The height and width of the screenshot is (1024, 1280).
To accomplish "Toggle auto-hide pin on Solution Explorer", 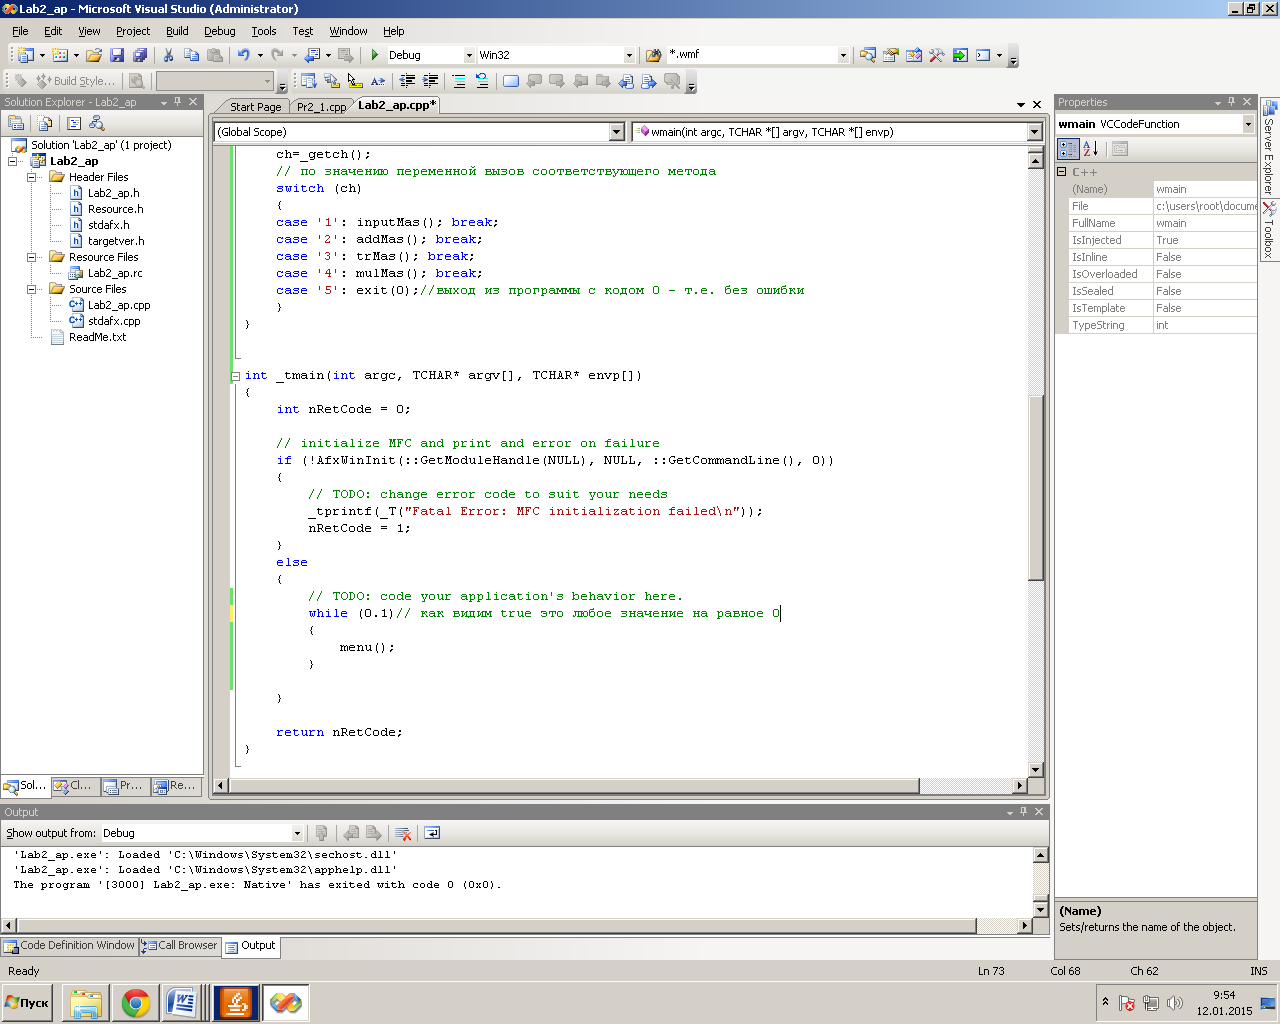I will coord(178,102).
